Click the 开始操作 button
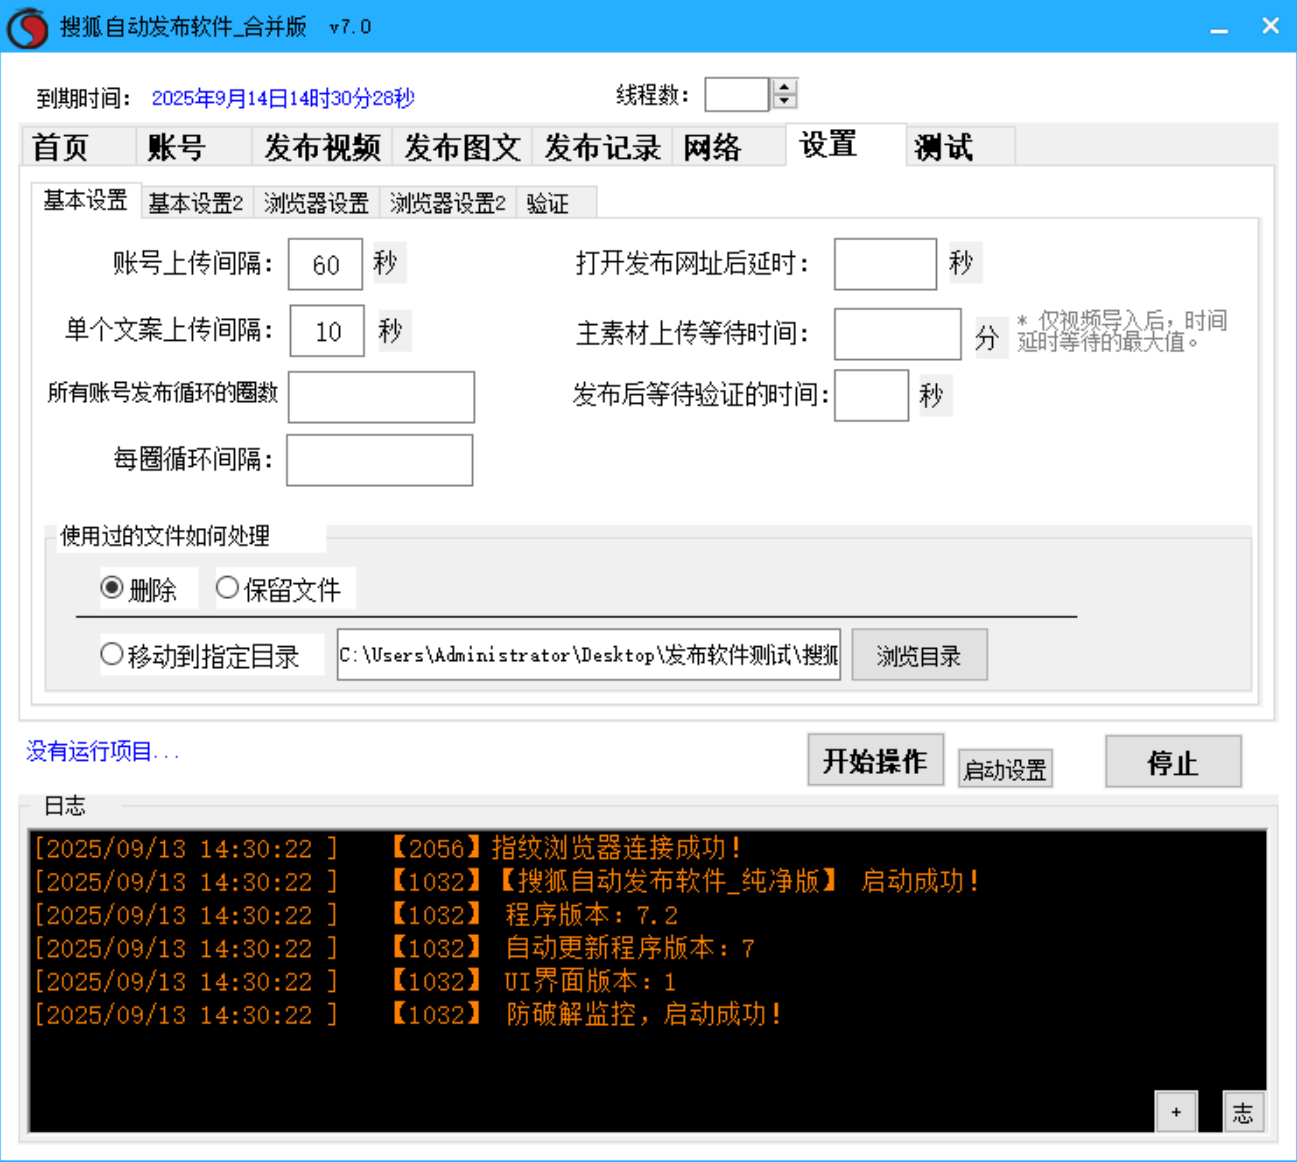 click(x=875, y=760)
